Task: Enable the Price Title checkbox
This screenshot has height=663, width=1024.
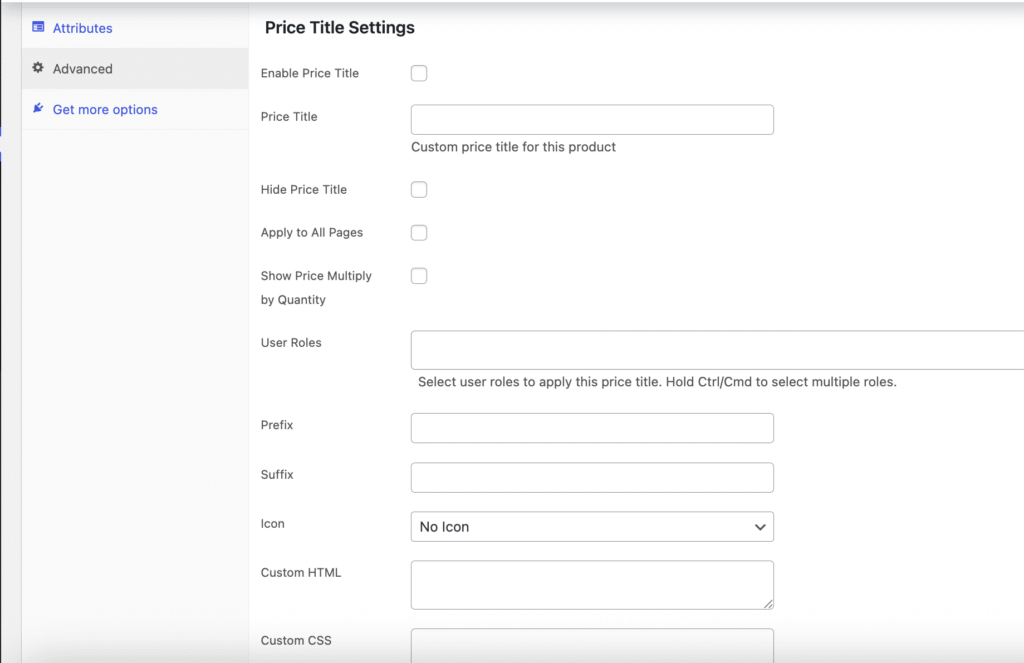Action: (419, 73)
